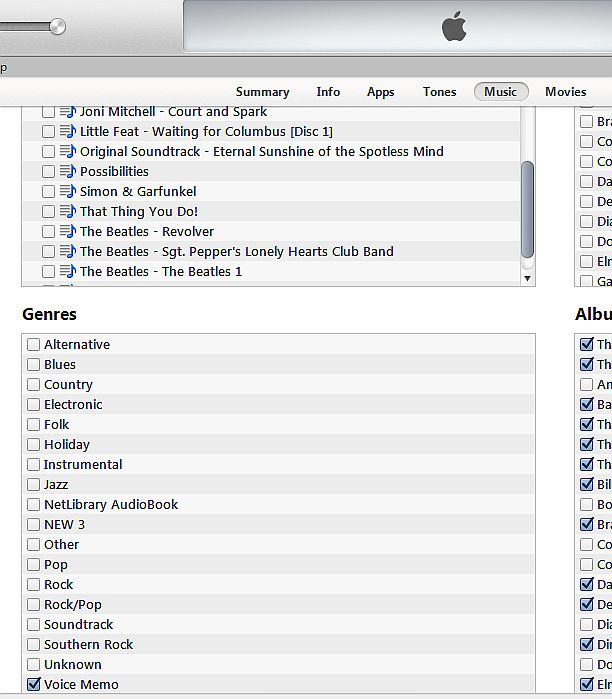
Task: Click the playlist icon beside Sgt. Pepper's Lonely Hearts Club Band
Action: coord(68,251)
